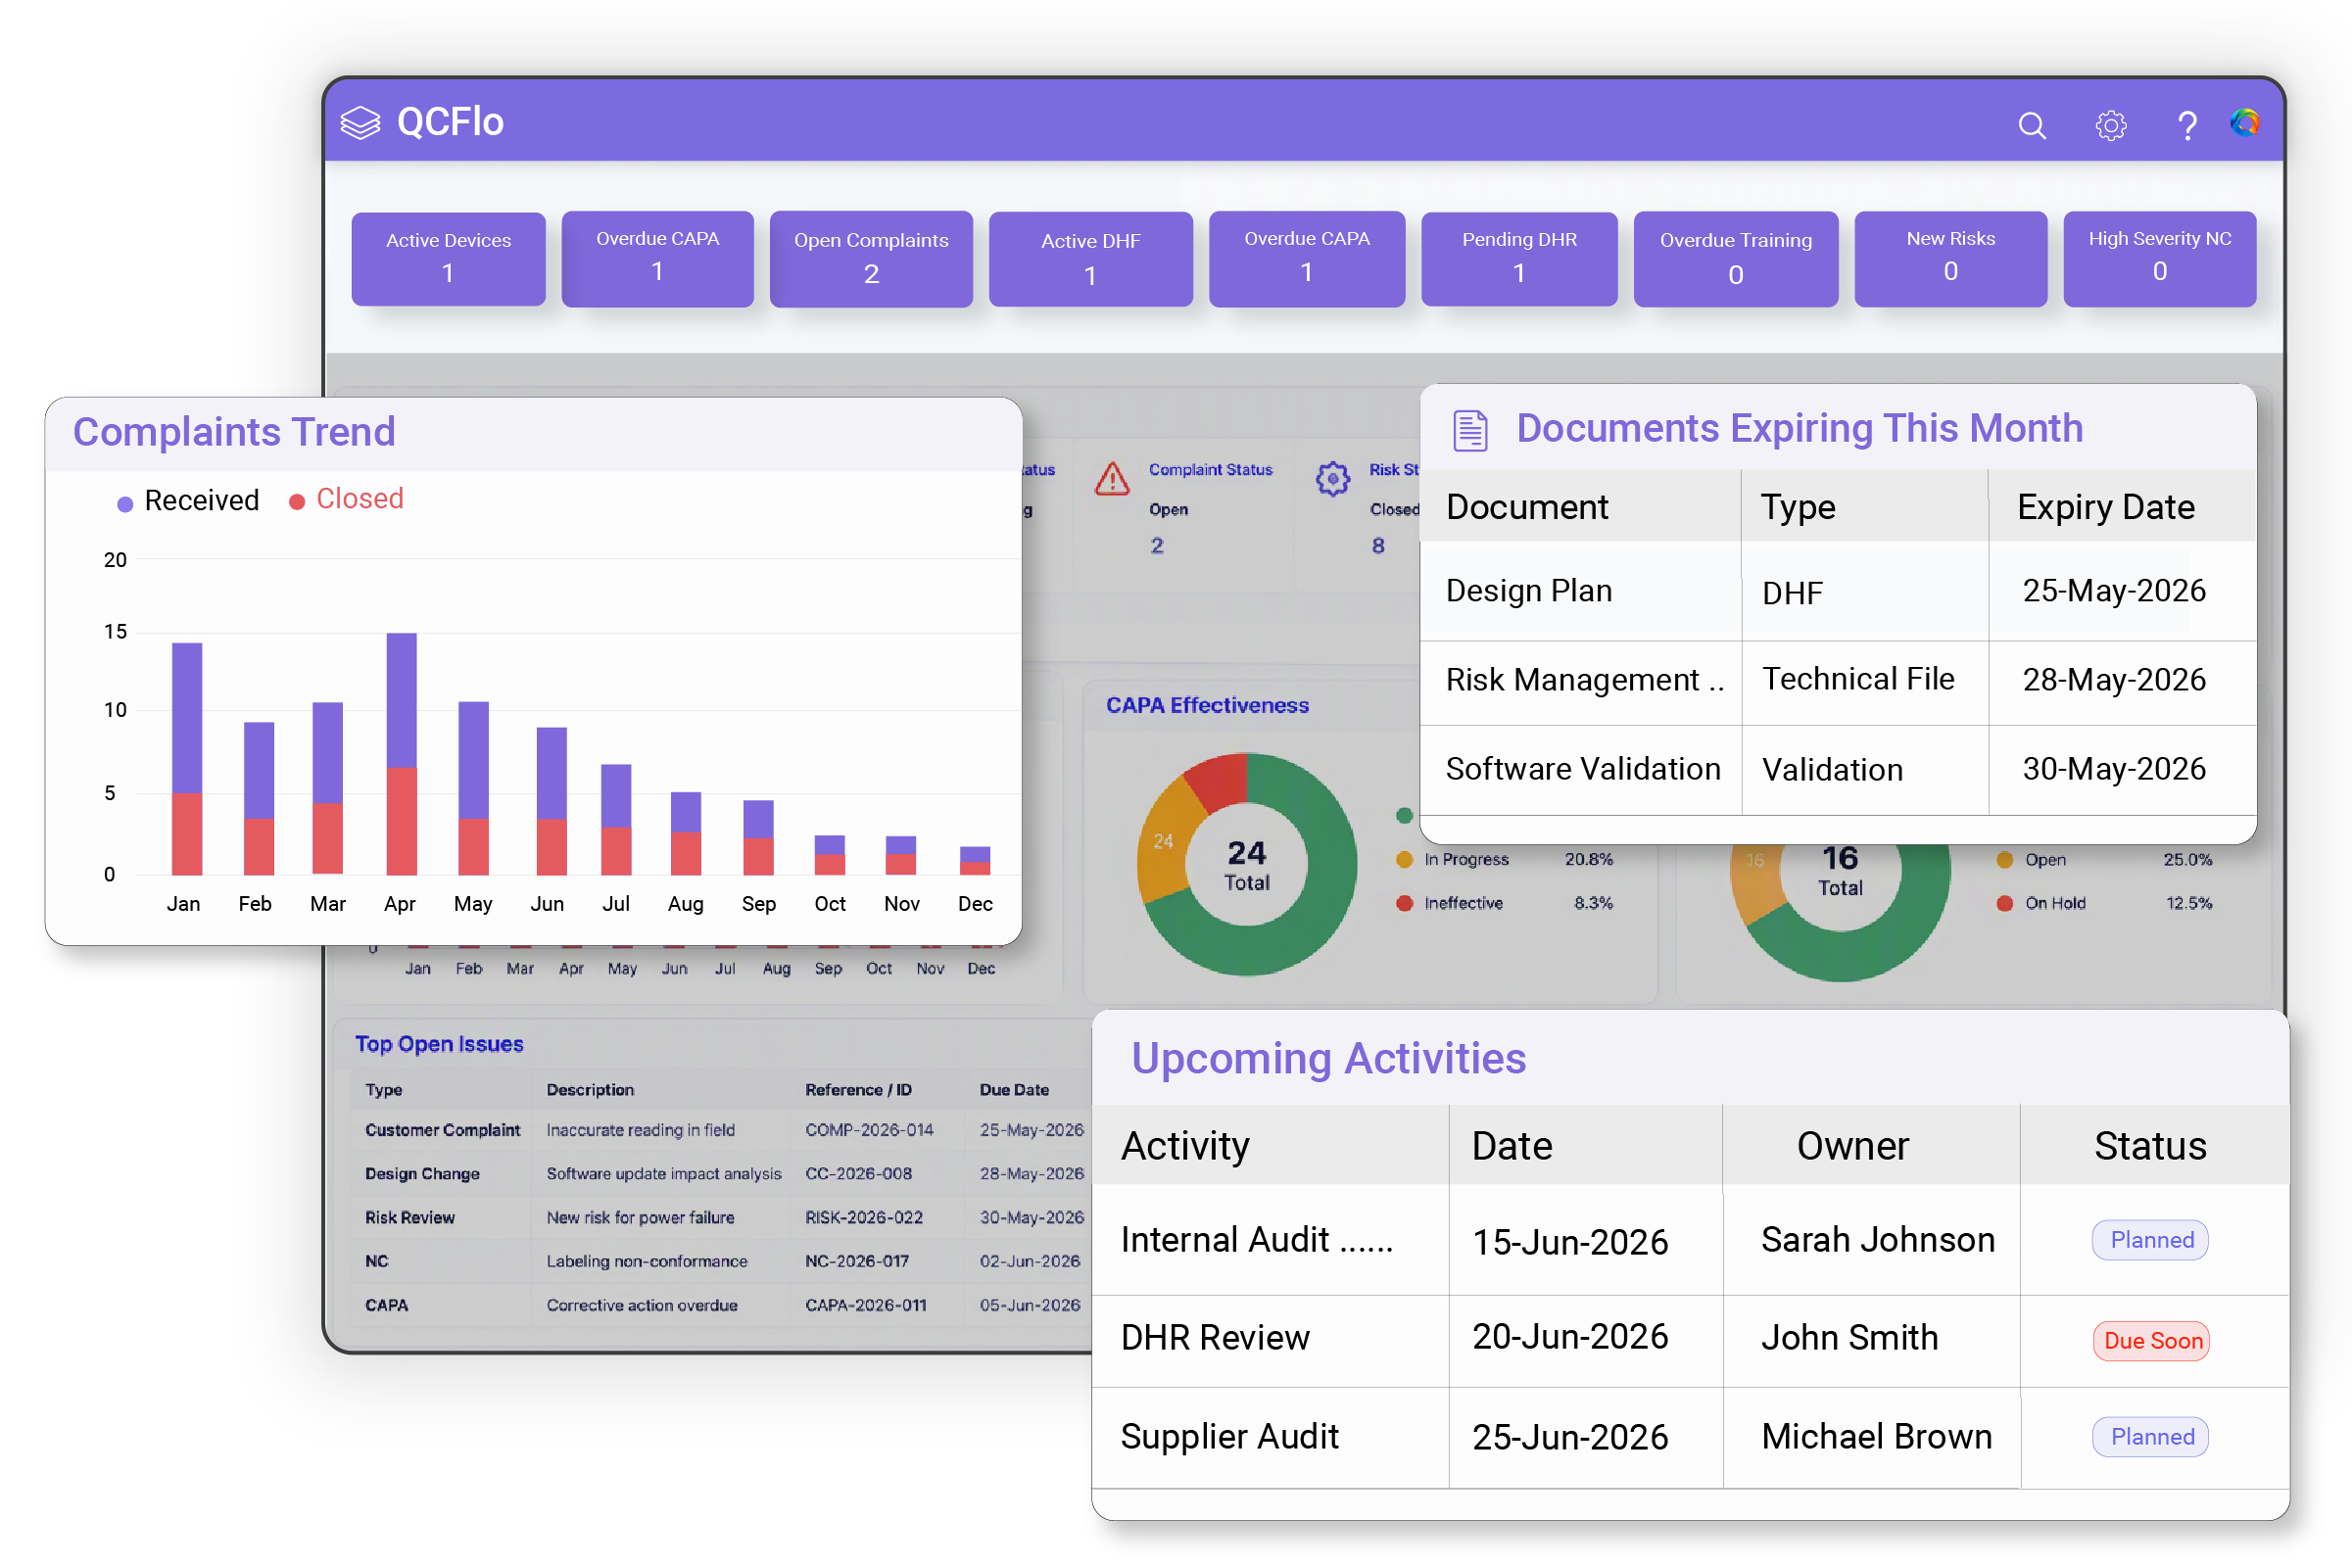The width and height of the screenshot is (2352, 1568).
Task: Open the settings gear in header
Action: (x=2110, y=125)
